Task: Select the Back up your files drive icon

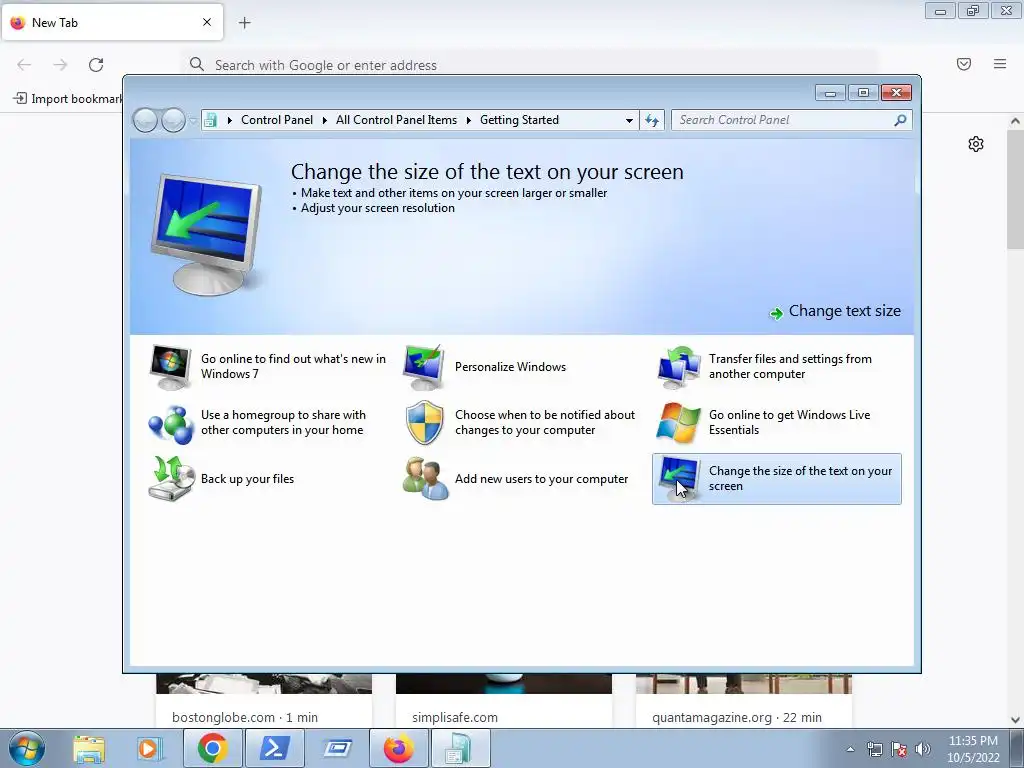Action: pos(170,479)
